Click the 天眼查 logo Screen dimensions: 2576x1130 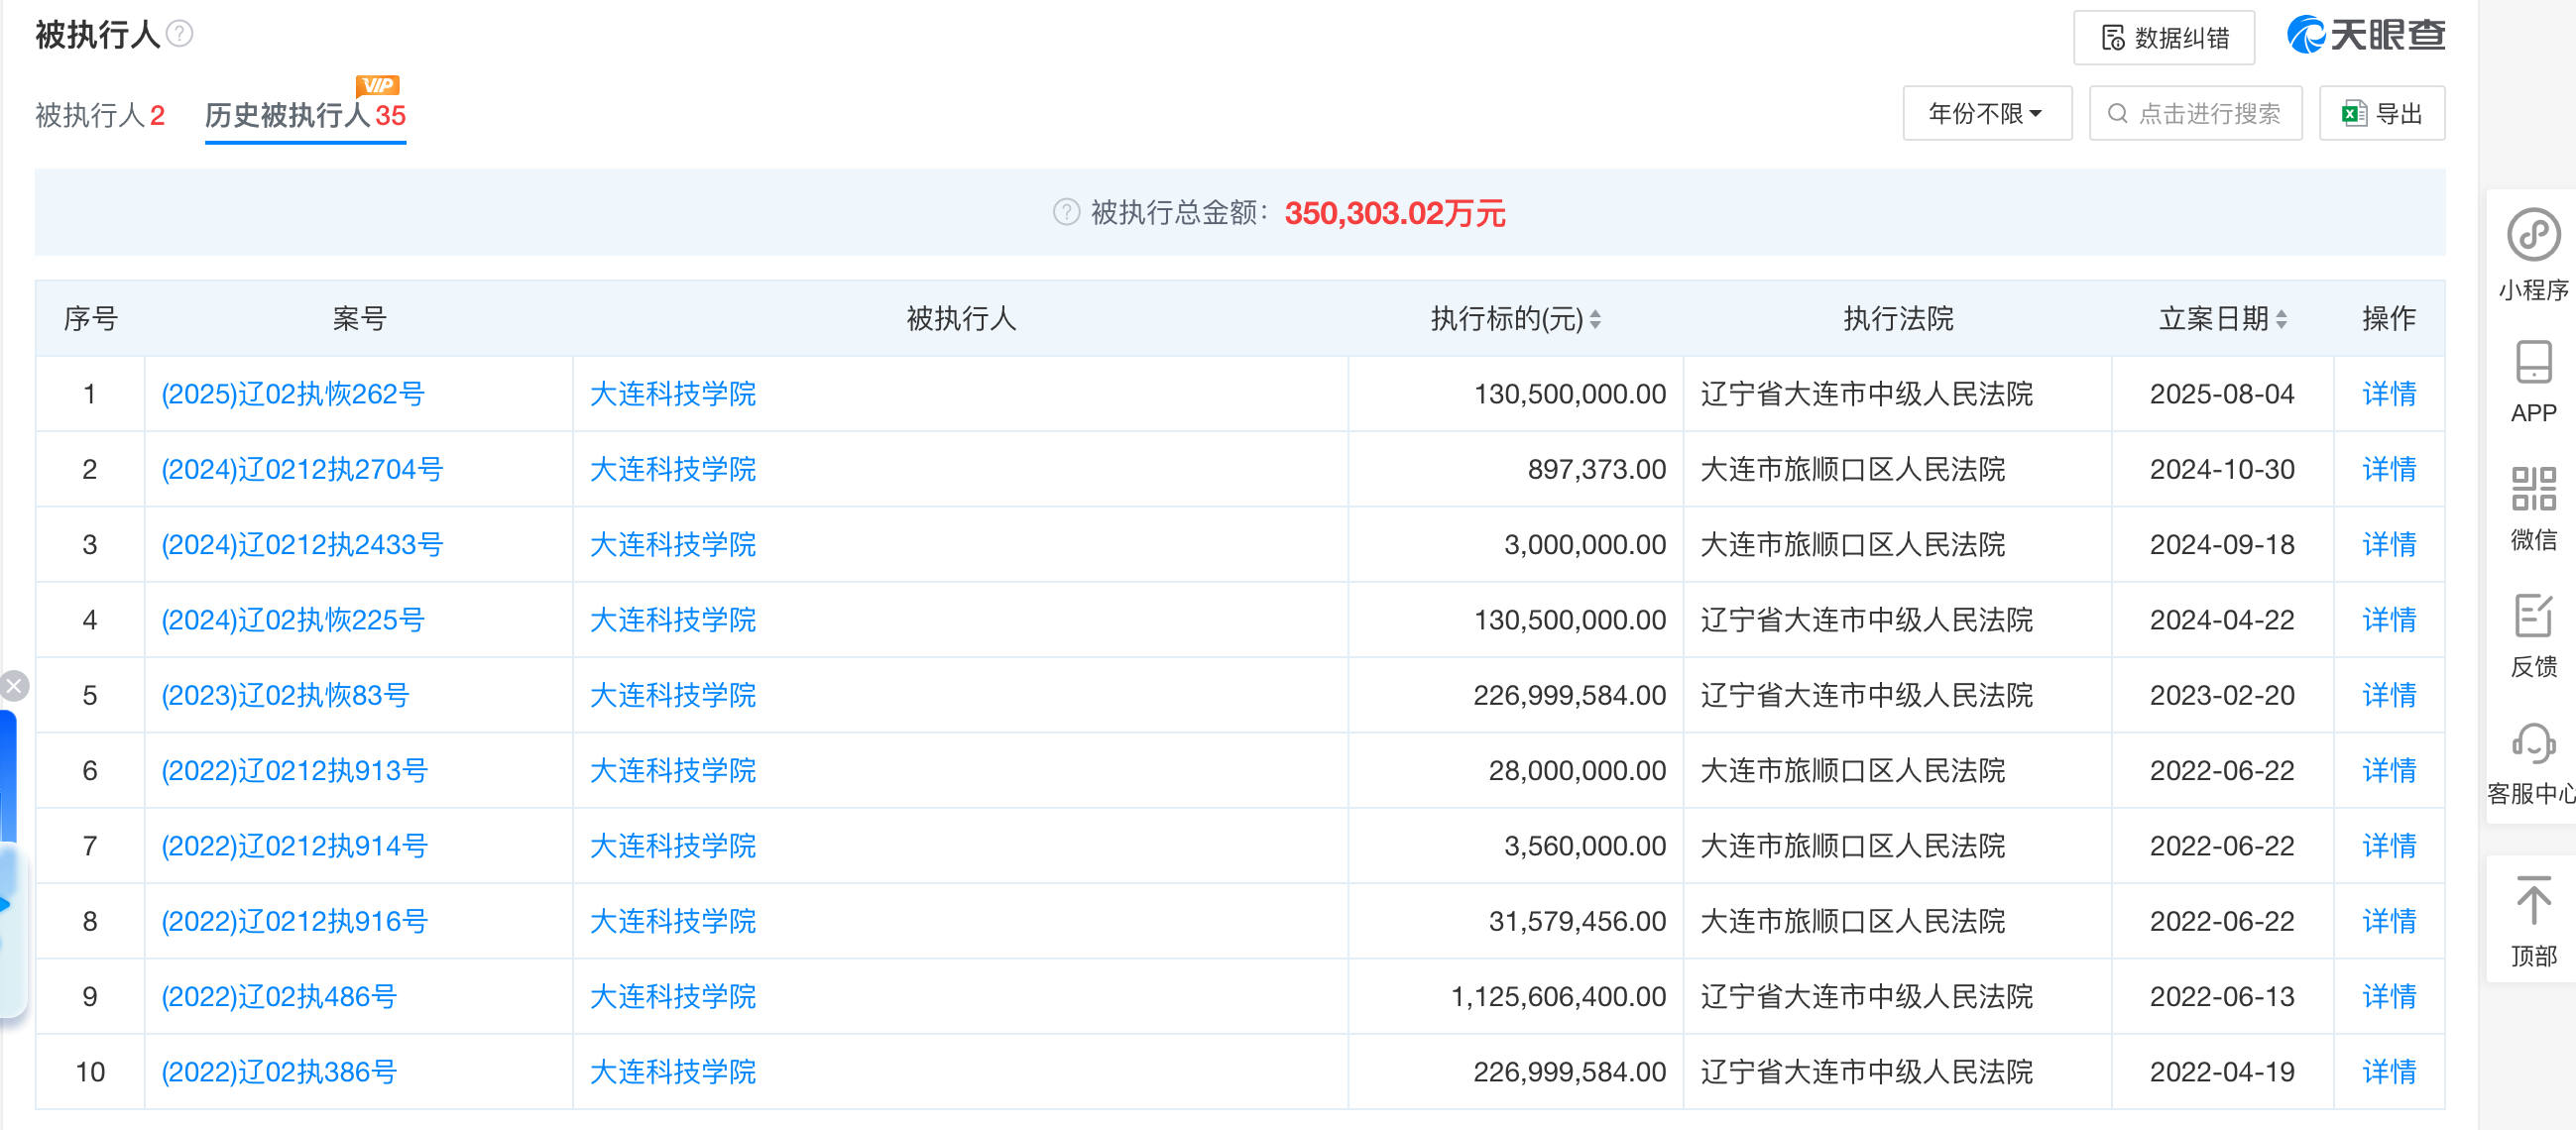[2365, 36]
